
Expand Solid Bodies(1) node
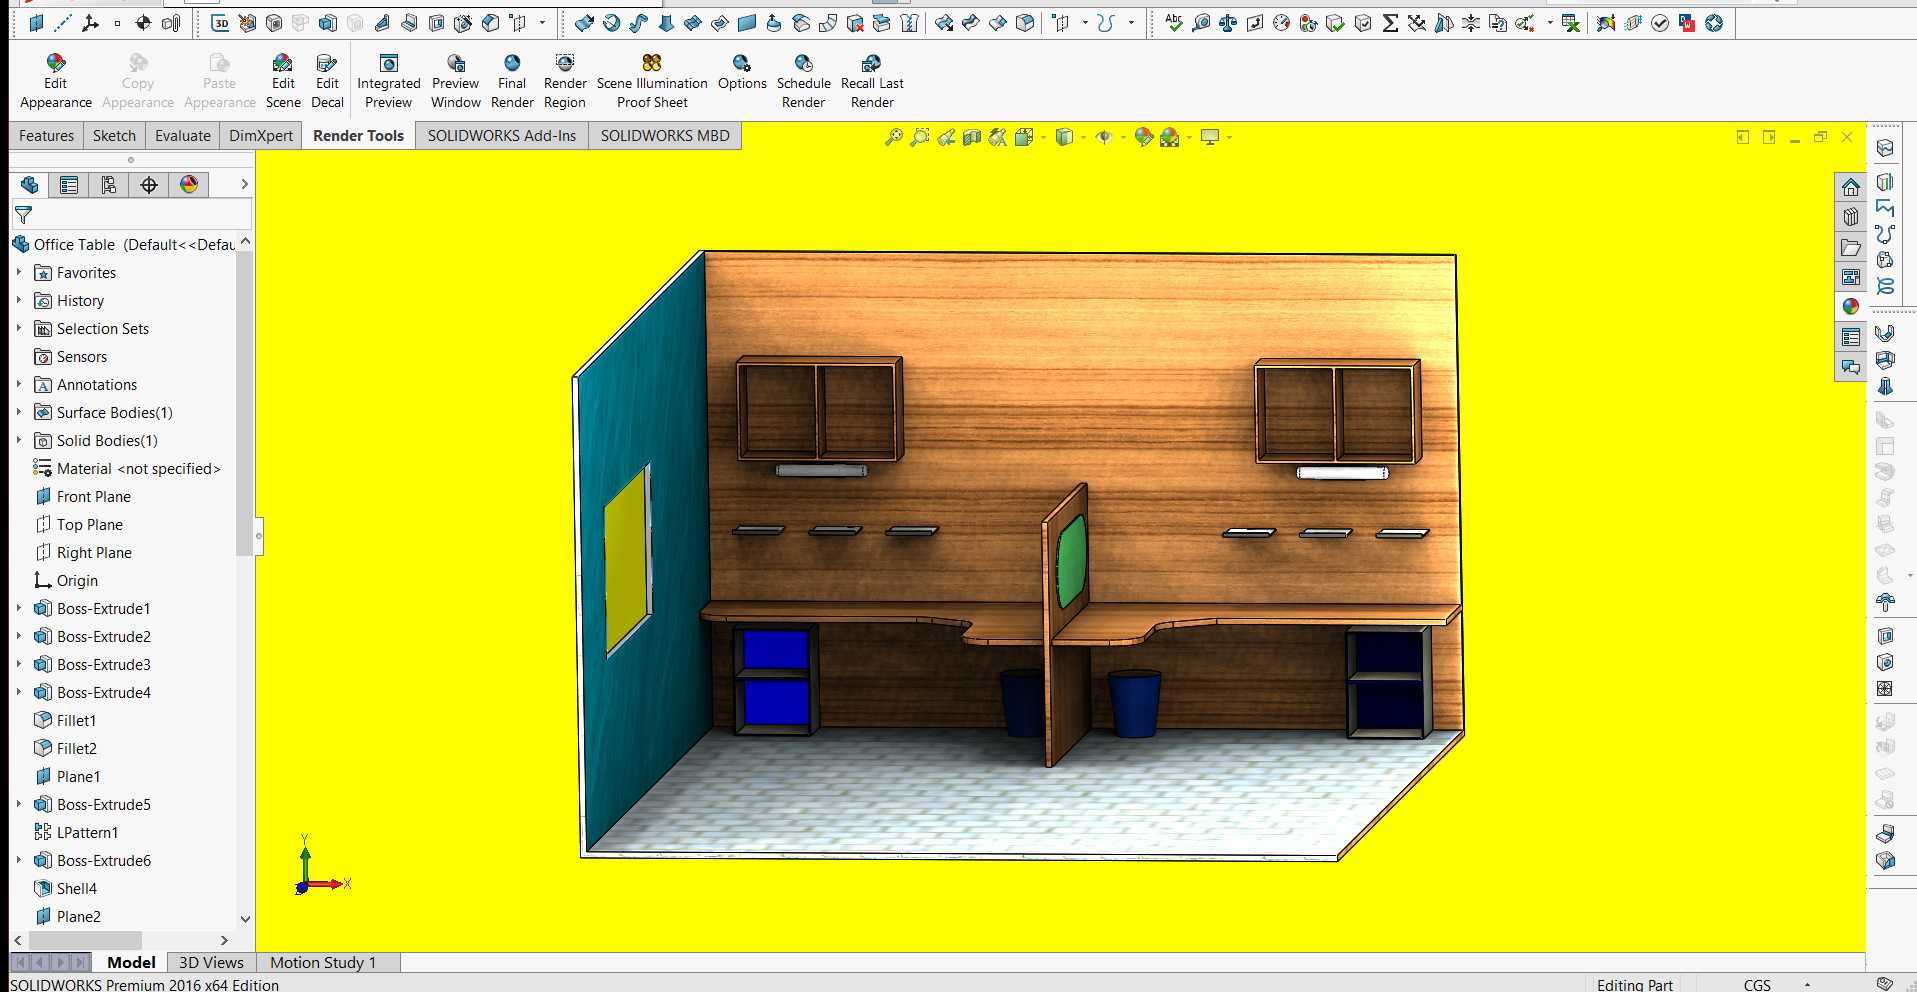click(x=18, y=440)
